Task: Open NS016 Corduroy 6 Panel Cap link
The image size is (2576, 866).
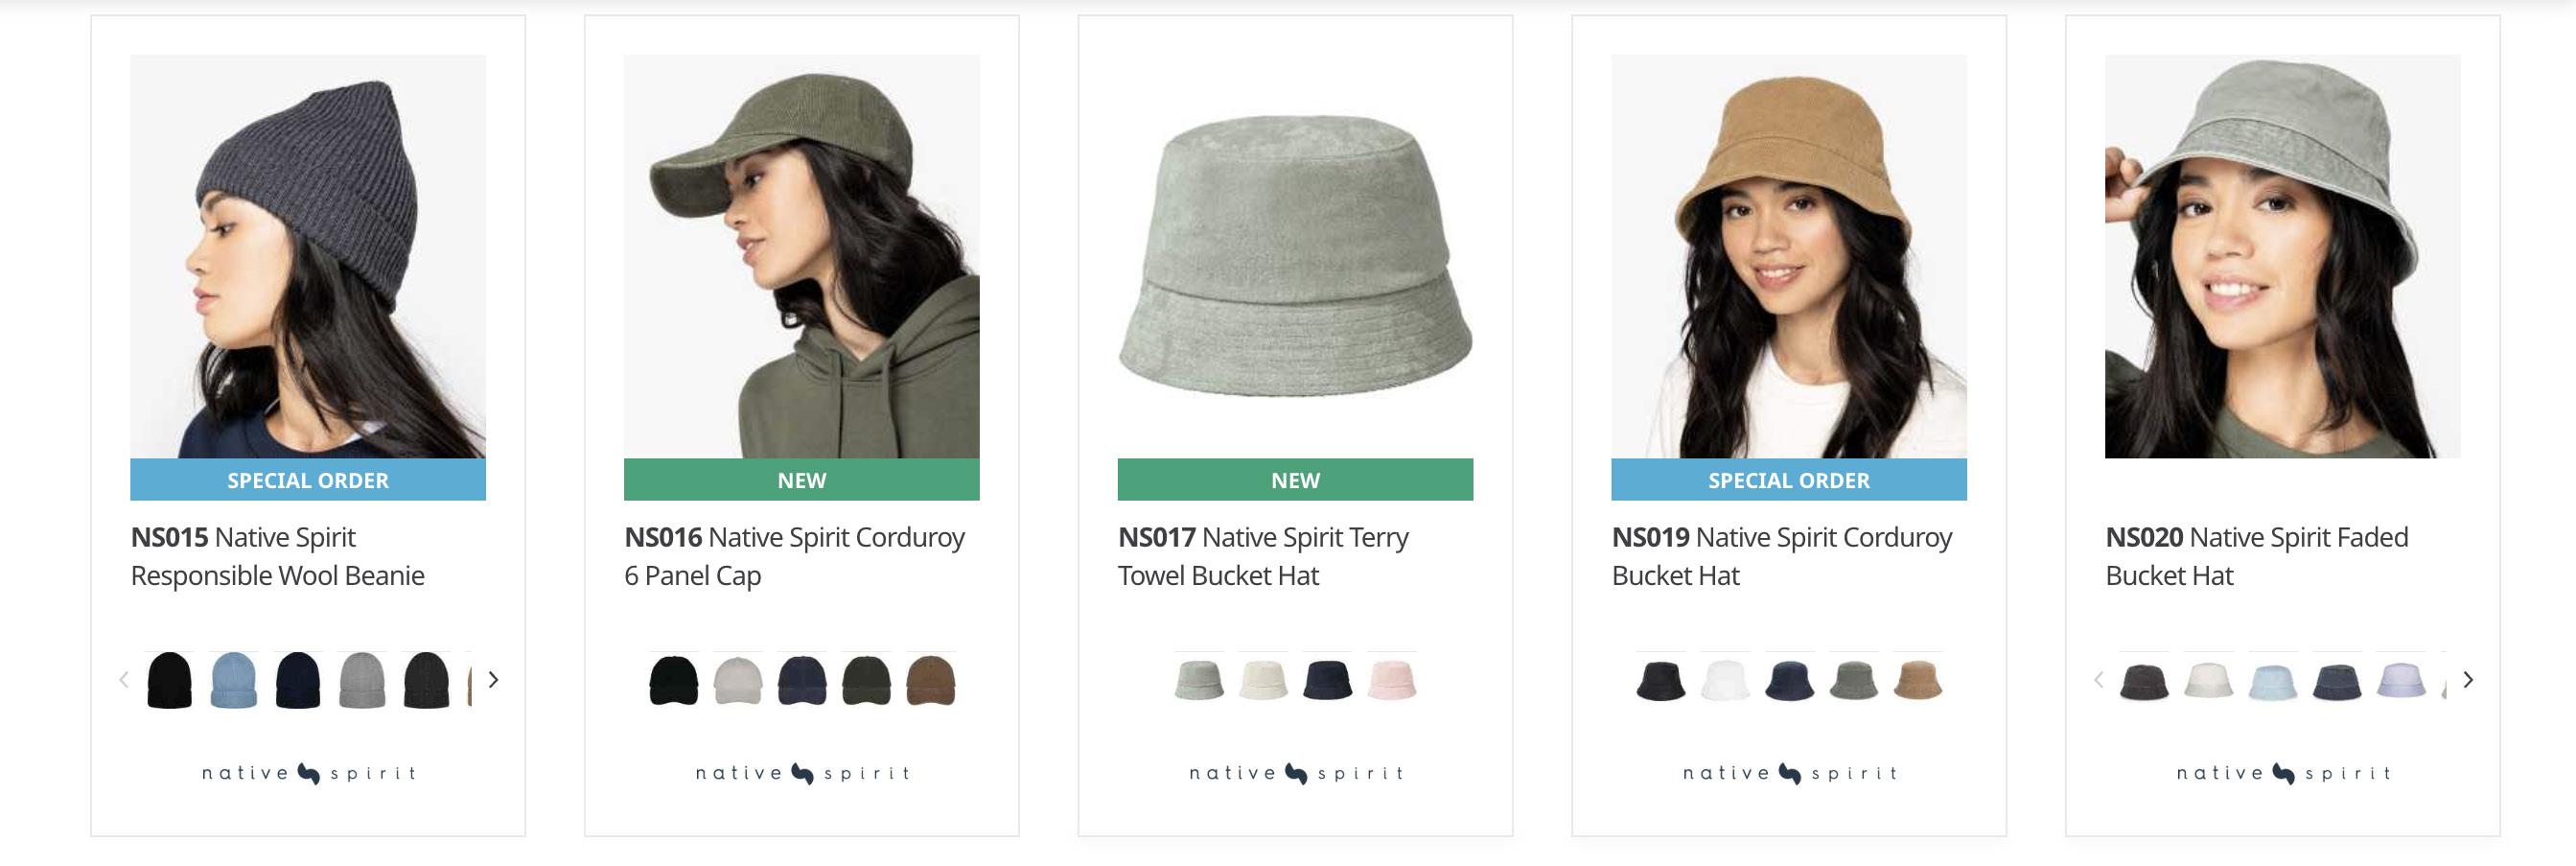Action: pos(794,556)
